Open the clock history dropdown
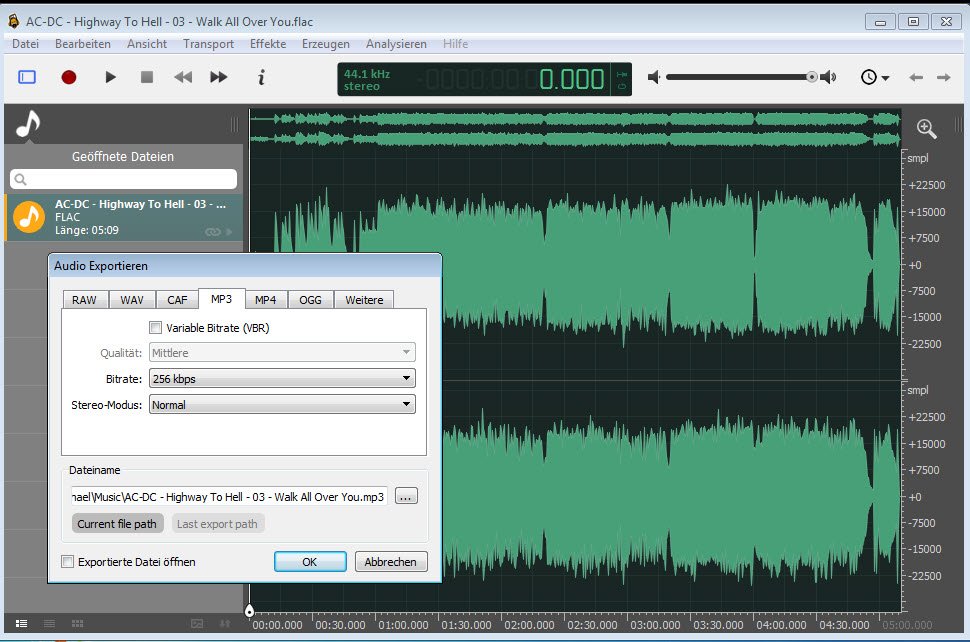Viewport: 970px width, 642px height. (x=875, y=77)
